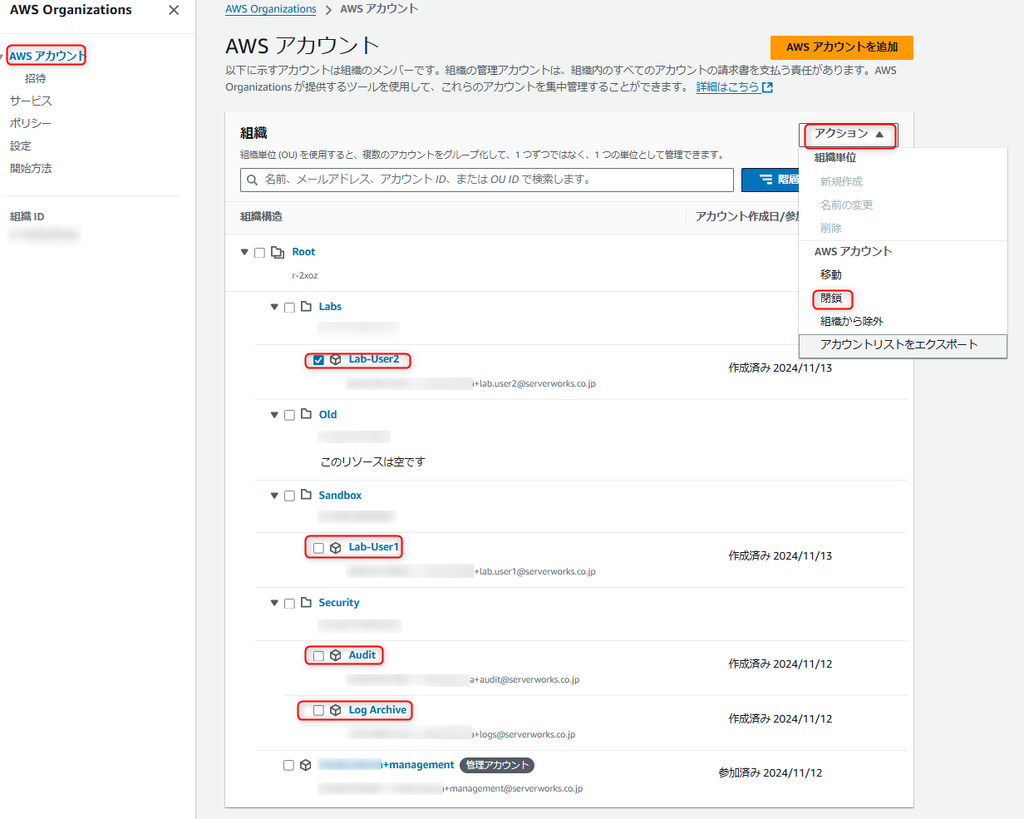Open 設定 in the sidebar
This screenshot has width=1024, height=819.
20,146
